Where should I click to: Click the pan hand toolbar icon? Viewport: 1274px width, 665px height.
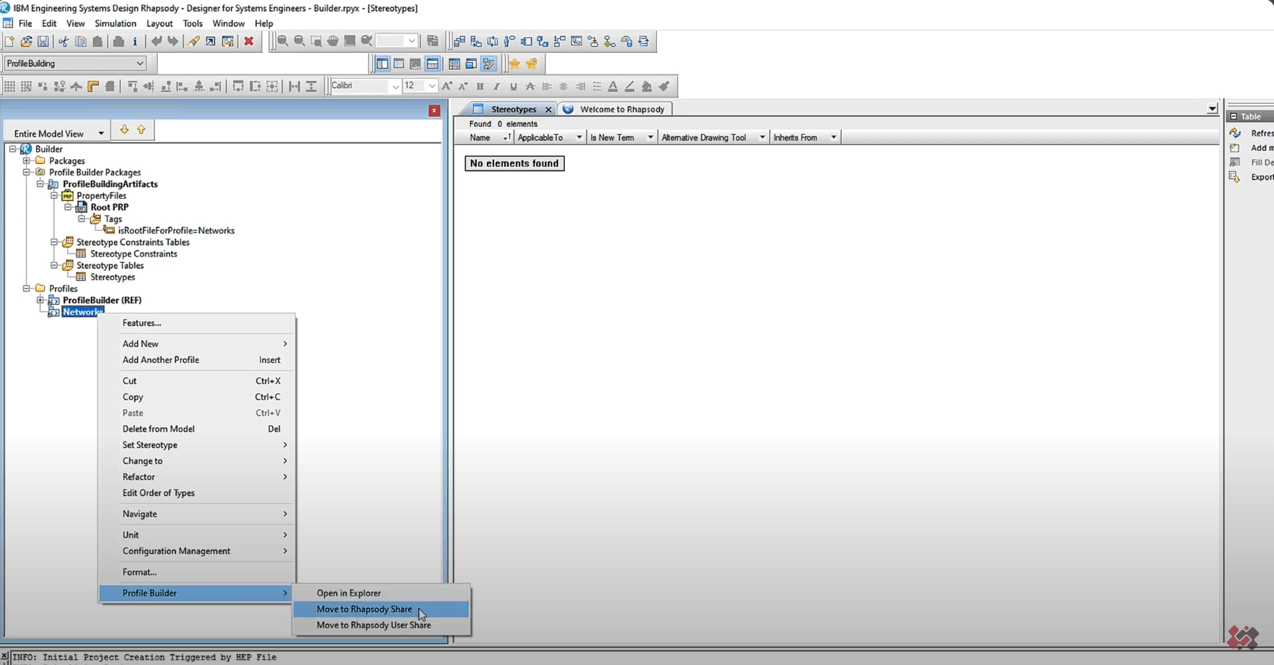[x=333, y=41]
